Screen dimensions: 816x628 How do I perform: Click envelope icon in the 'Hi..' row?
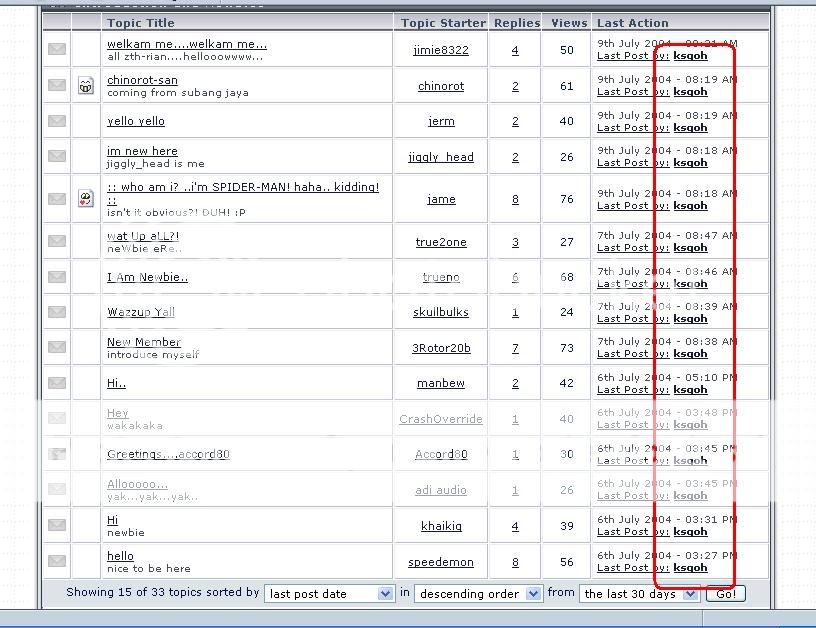(57, 383)
